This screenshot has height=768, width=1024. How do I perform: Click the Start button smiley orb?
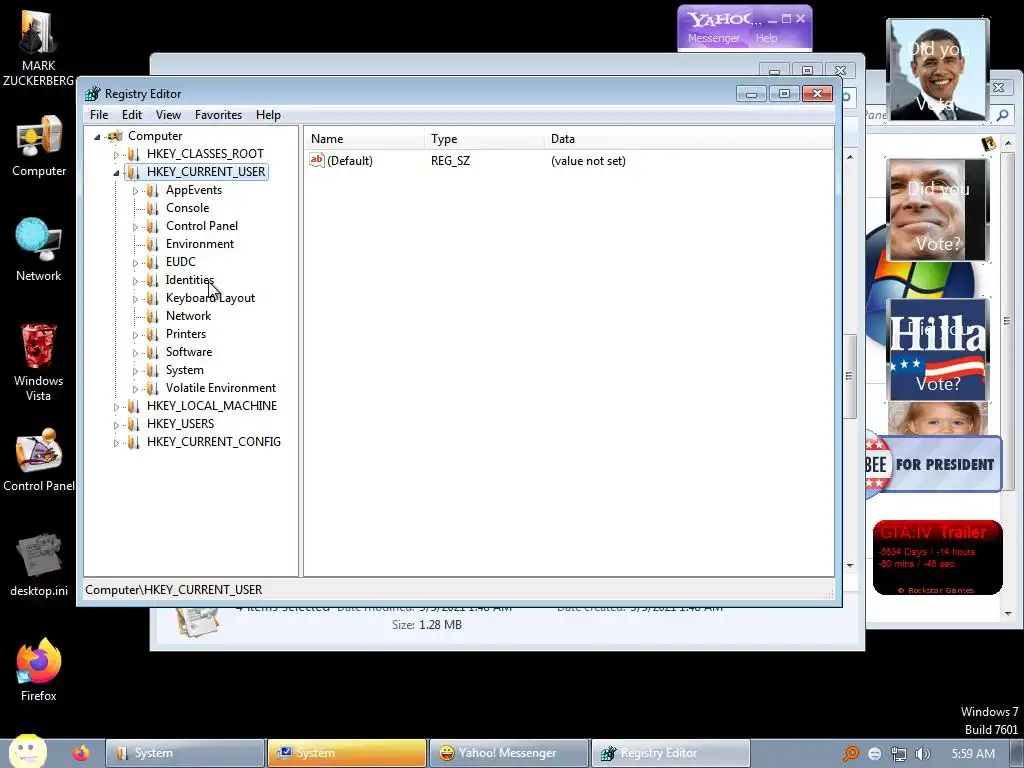[x=27, y=751]
